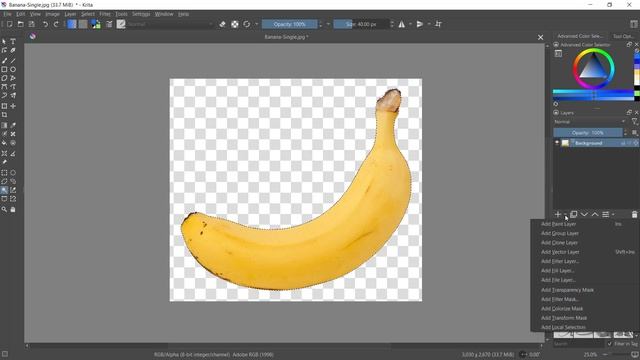Delete layer with trash icon

[x=634, y=214]
